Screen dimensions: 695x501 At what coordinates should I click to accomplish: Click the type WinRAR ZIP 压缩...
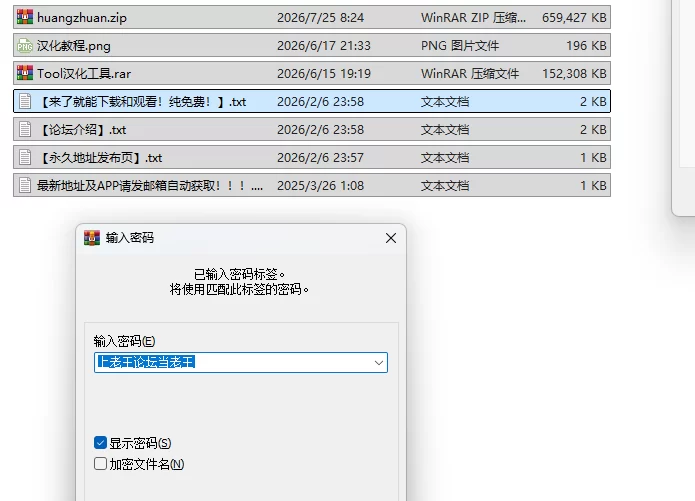(473, 18)
